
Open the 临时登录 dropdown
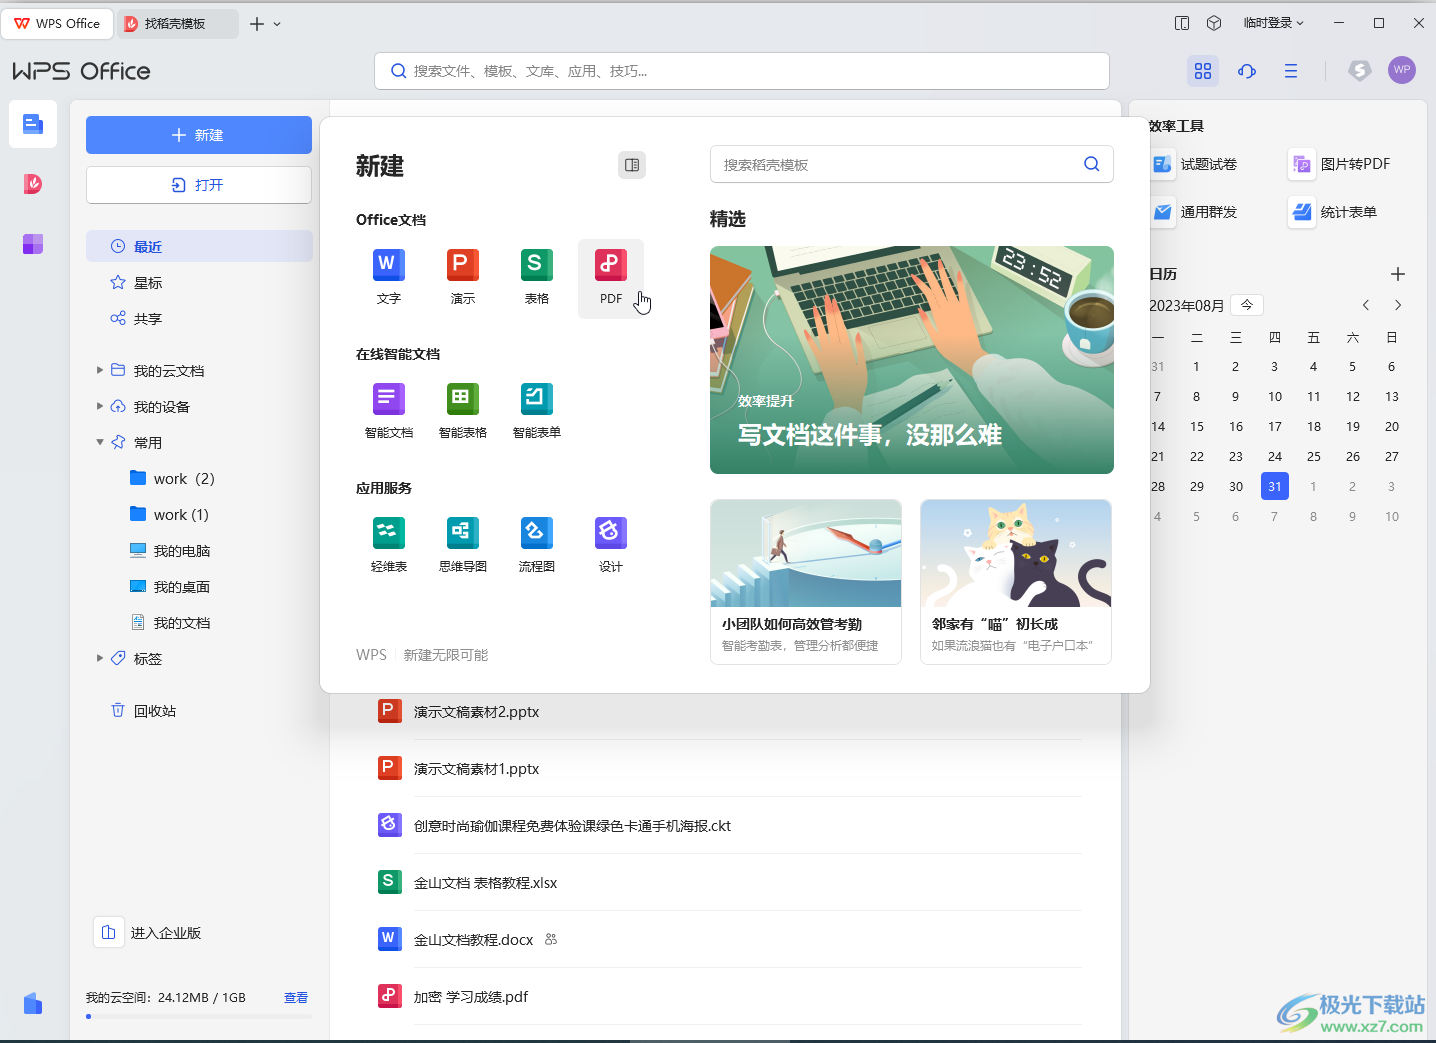coord(1273,23)
